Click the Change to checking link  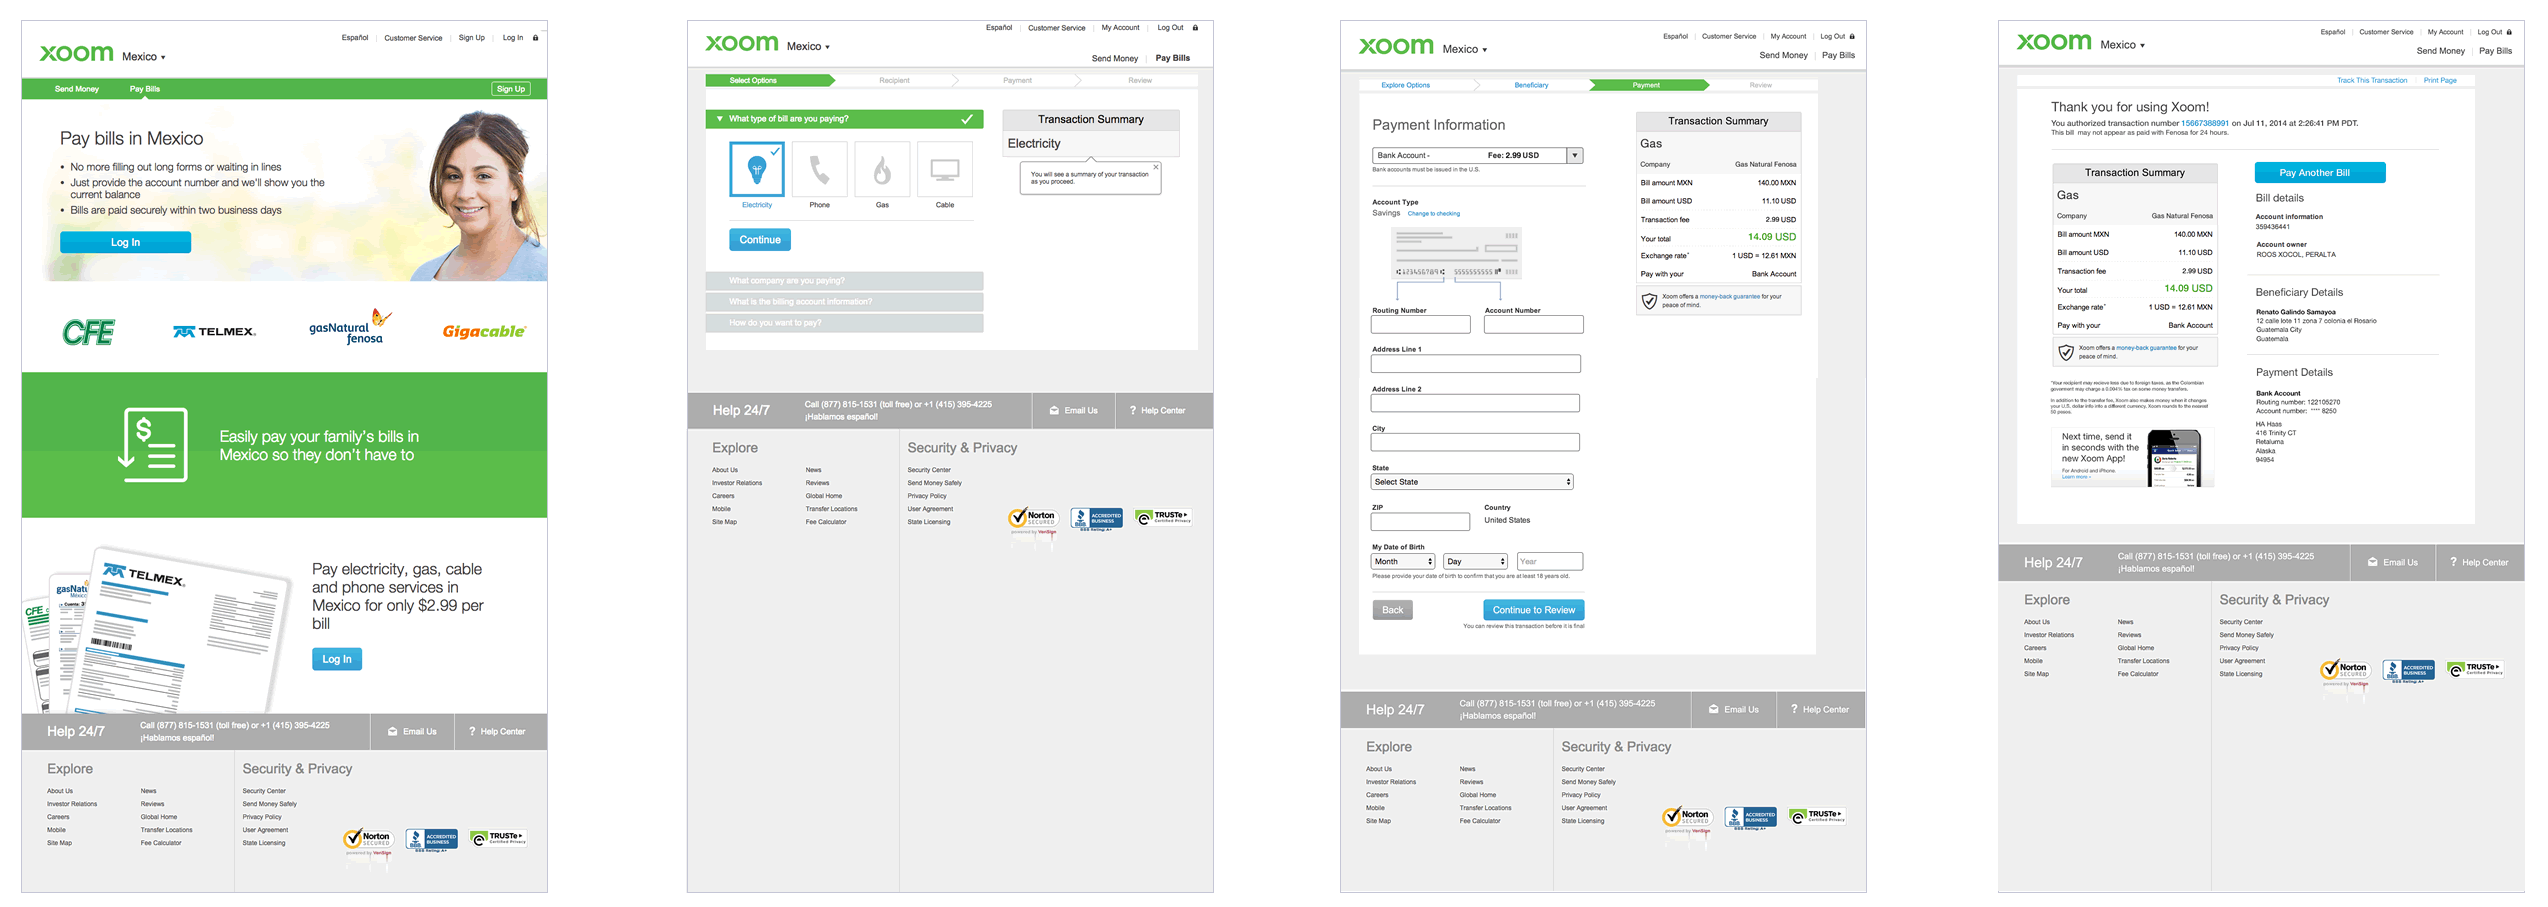click(x=1433, y=214)
